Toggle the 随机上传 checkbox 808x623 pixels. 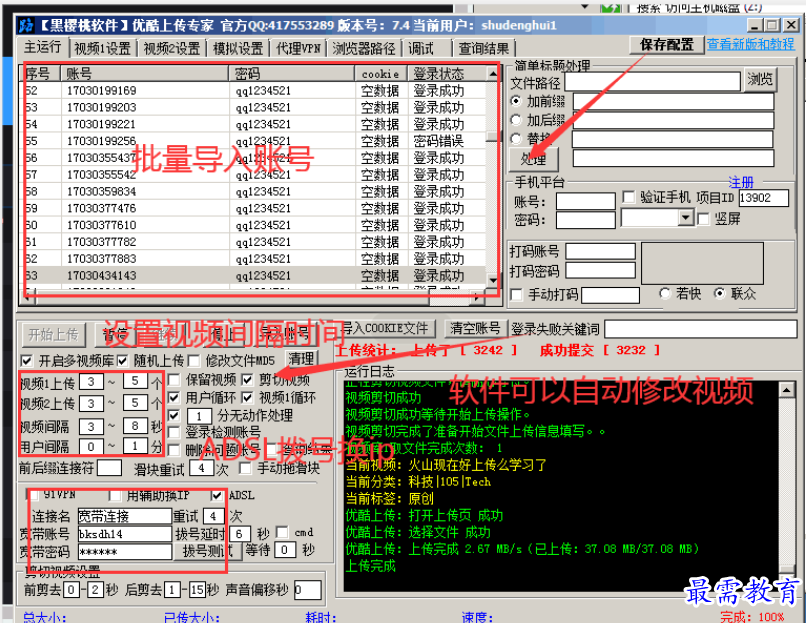click(122, 361)
